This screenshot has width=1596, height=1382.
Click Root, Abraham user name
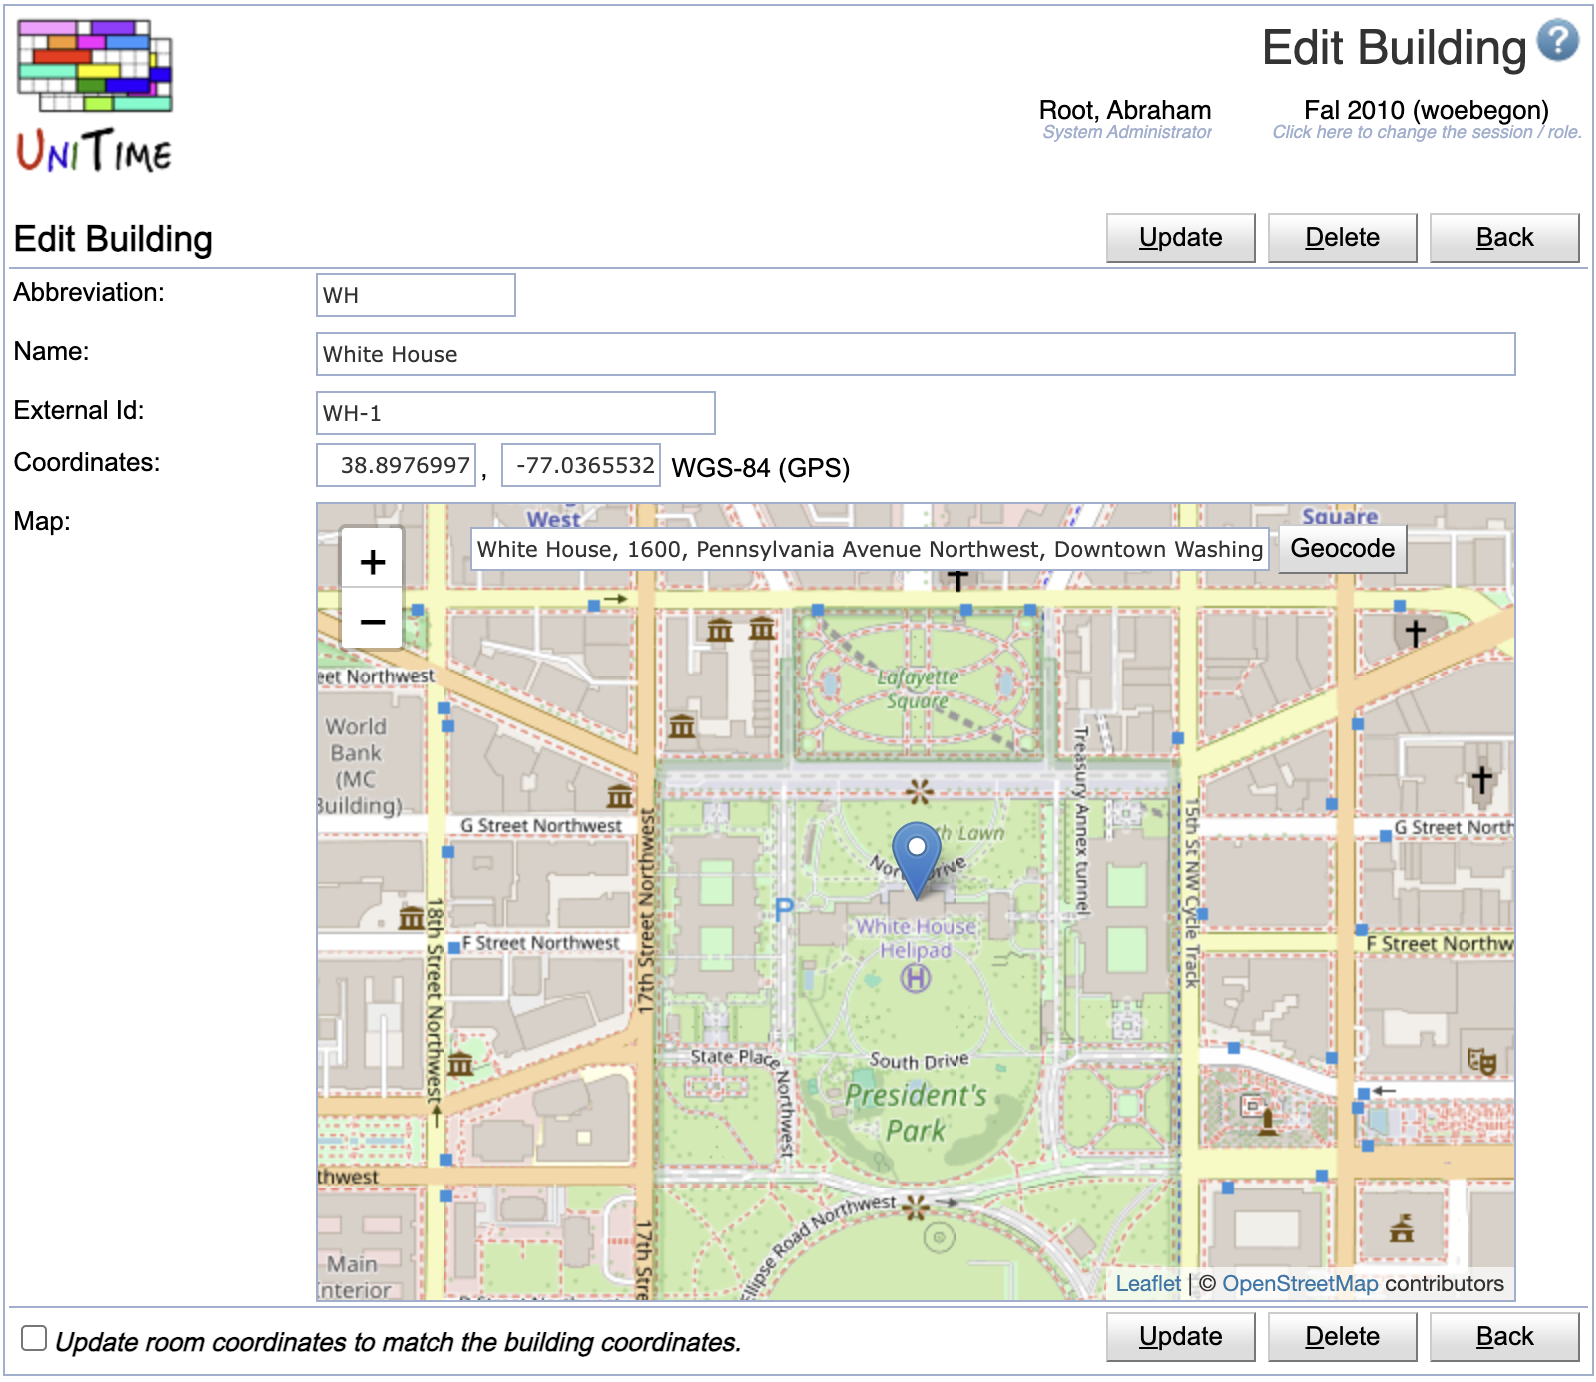point(1125,110)
